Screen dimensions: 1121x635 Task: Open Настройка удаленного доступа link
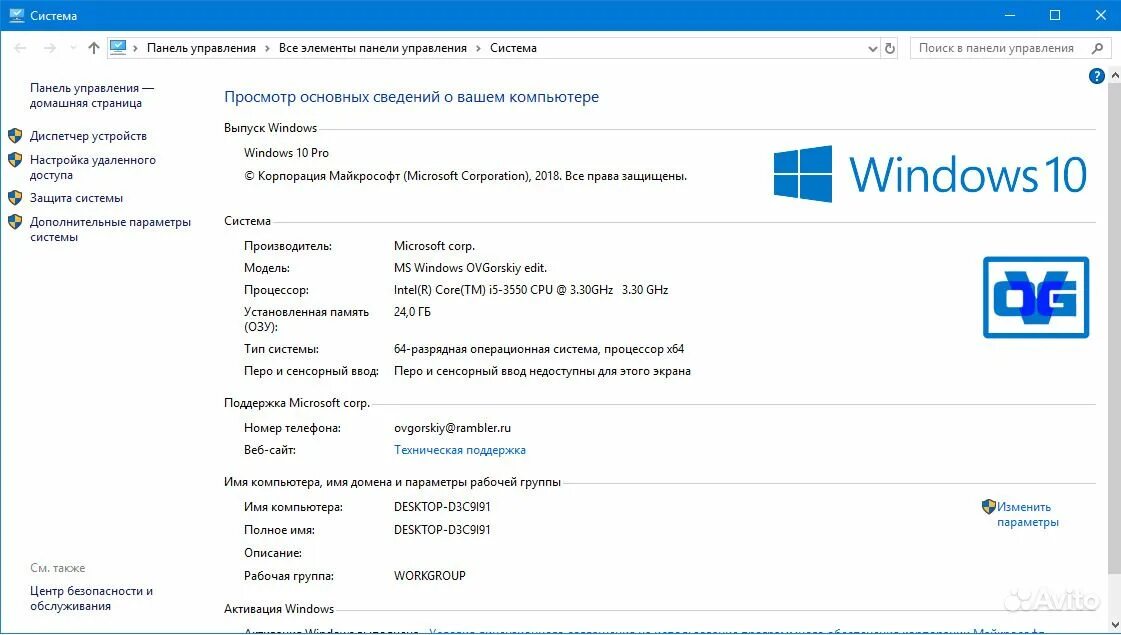92,167
